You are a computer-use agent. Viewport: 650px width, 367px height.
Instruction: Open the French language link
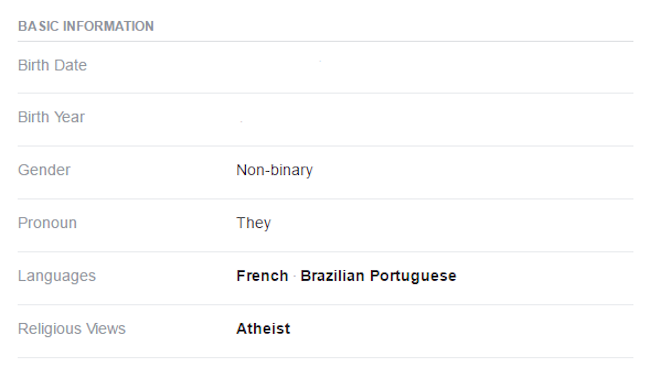click(x=262, y=276)
